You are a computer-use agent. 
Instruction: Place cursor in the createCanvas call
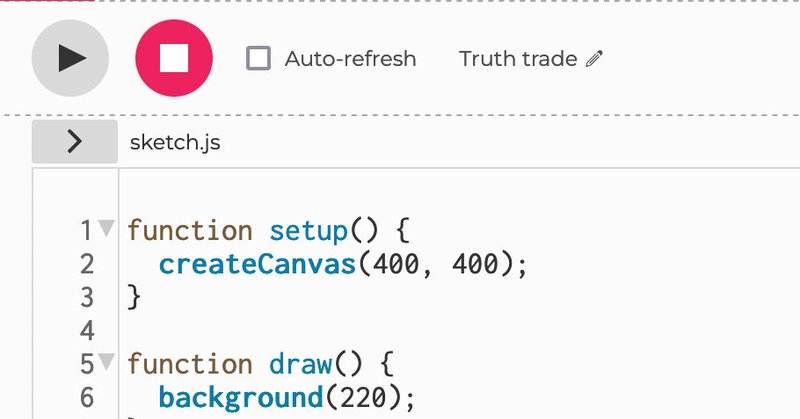[x=342, y=264]
